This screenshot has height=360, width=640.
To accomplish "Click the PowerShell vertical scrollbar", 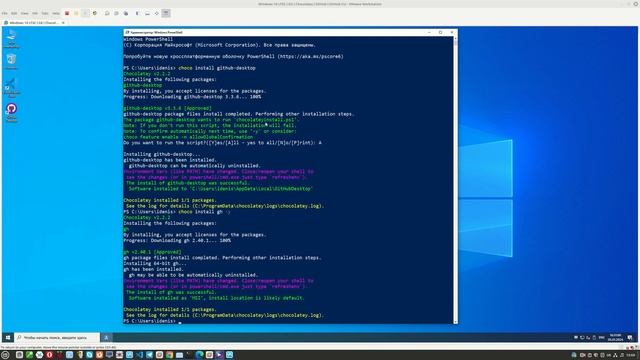I will 456,180.
